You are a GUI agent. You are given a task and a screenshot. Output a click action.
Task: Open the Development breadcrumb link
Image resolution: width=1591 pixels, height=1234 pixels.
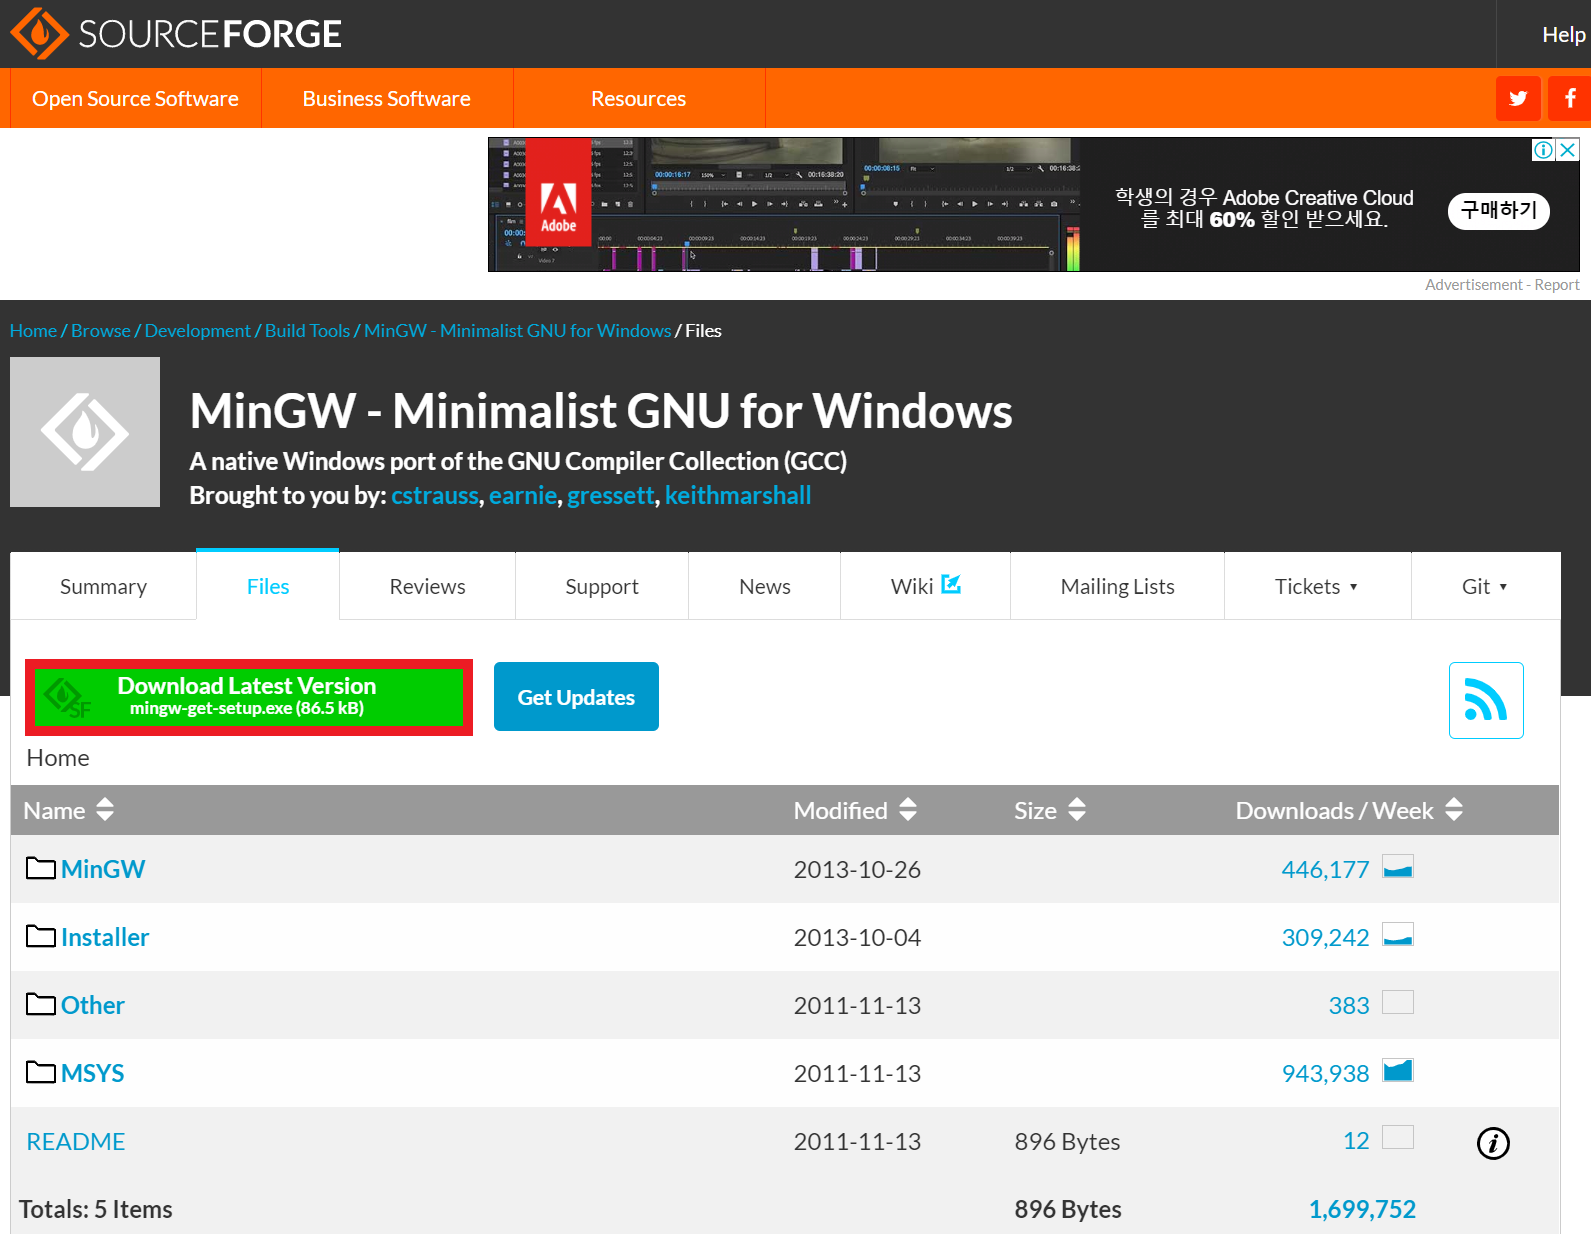(198, 331)
